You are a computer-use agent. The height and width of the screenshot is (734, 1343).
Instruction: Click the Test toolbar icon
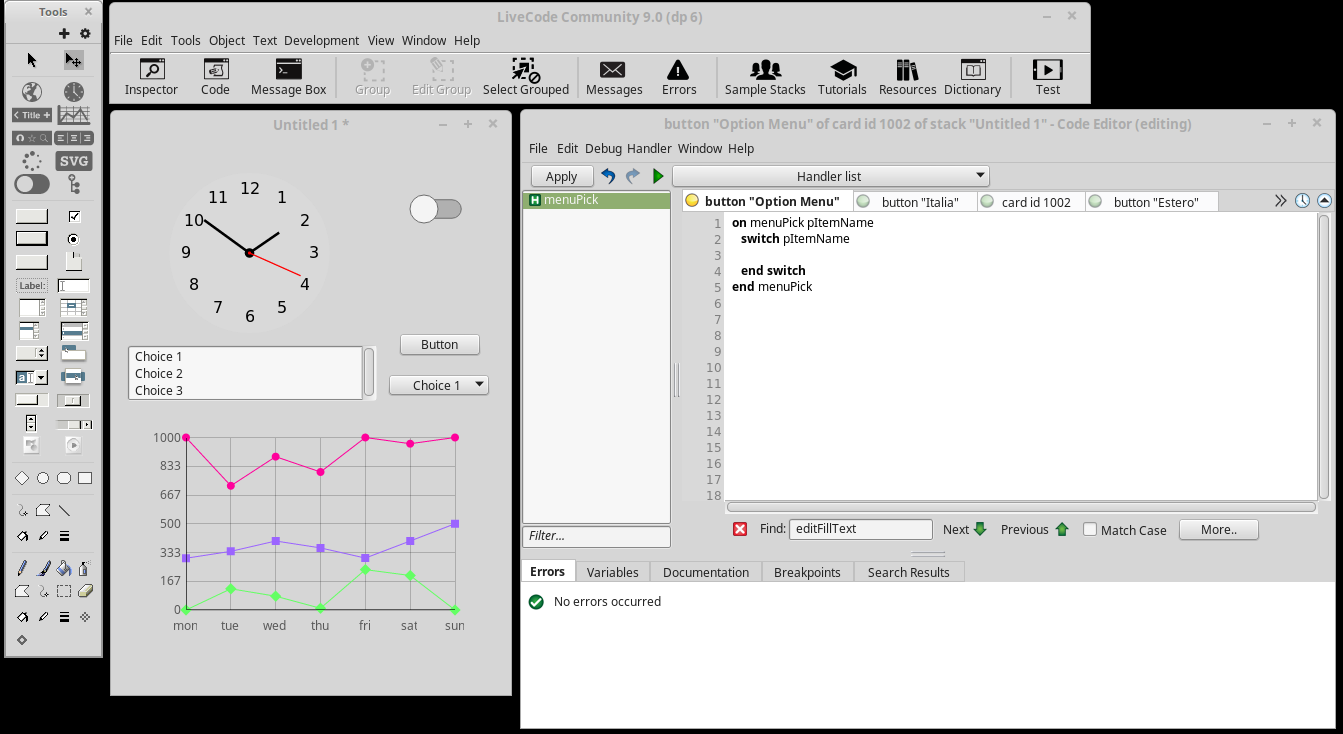coord(1047,78)
